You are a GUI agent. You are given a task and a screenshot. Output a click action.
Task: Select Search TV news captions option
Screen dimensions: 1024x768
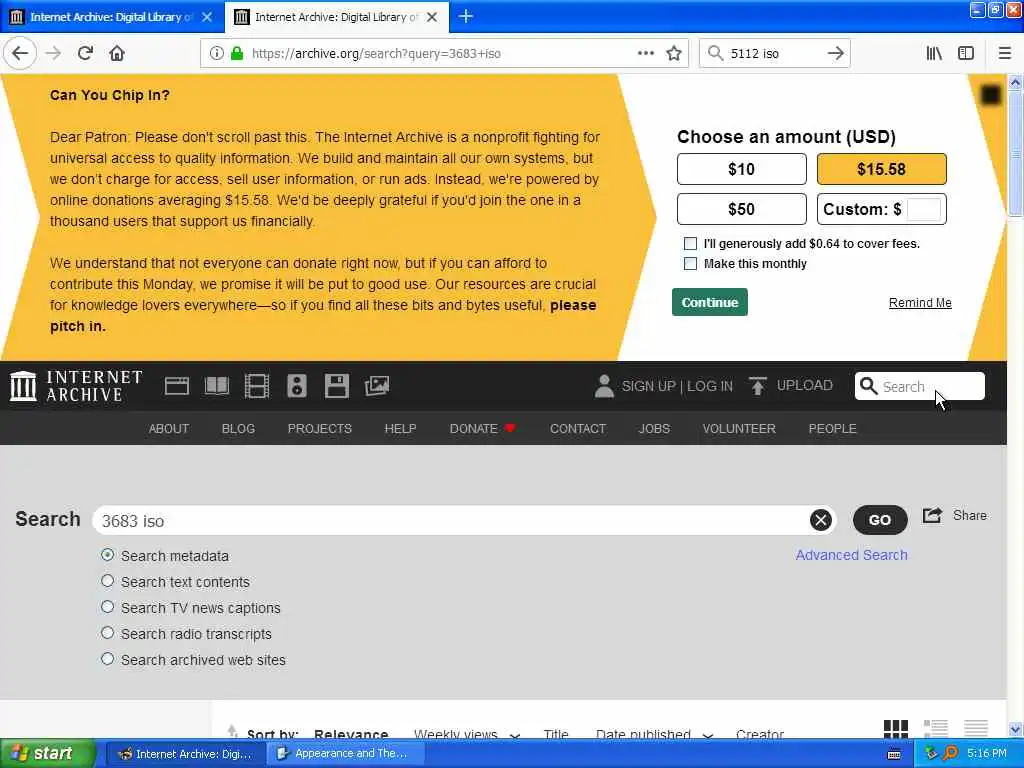108,607
